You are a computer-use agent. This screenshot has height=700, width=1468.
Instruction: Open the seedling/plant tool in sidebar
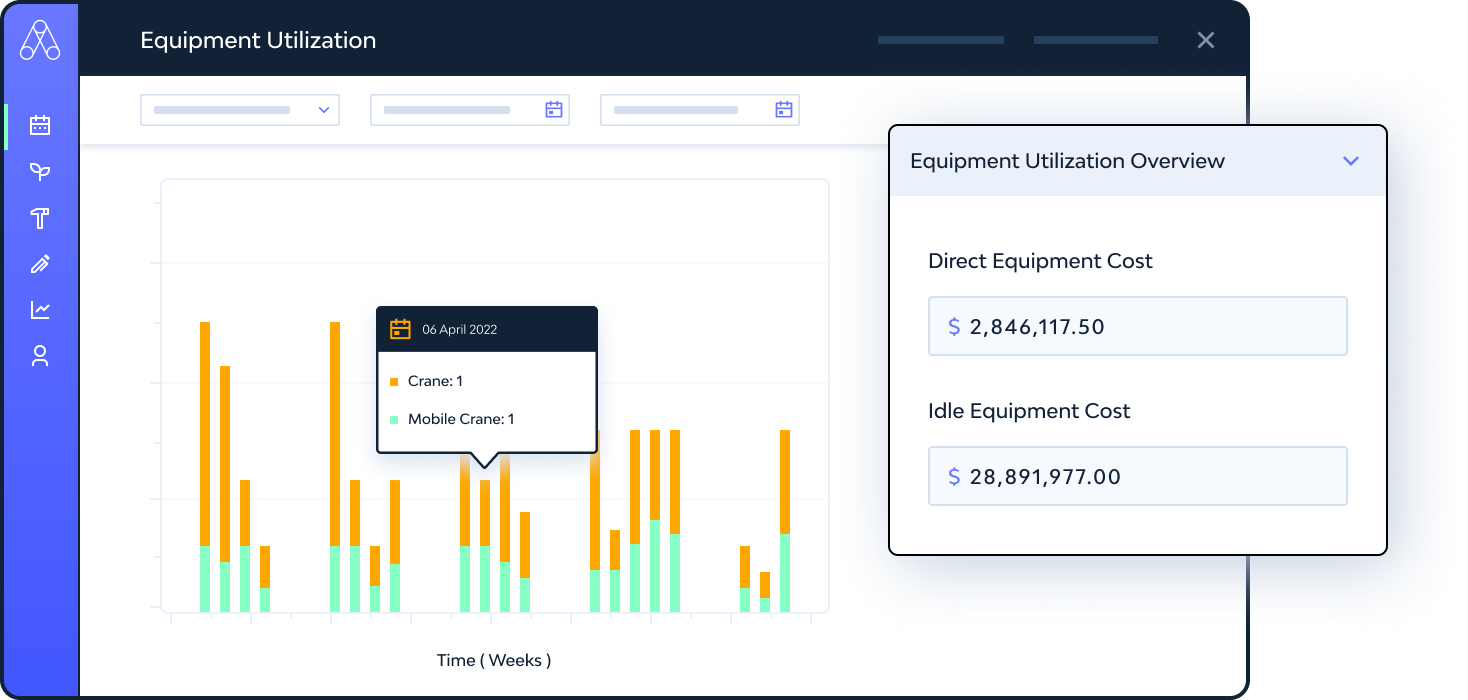39,172
